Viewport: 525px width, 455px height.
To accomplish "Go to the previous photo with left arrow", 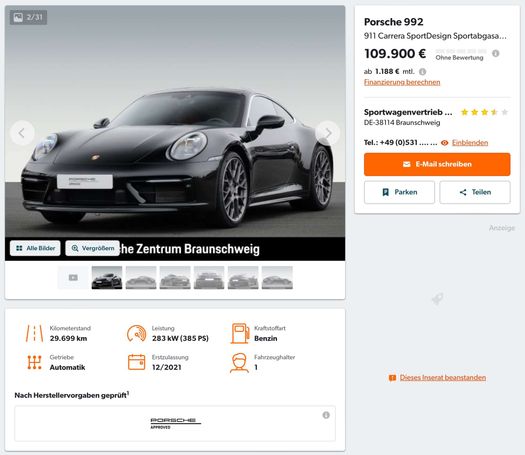I will pyautogui.click(x=22, y=133).
